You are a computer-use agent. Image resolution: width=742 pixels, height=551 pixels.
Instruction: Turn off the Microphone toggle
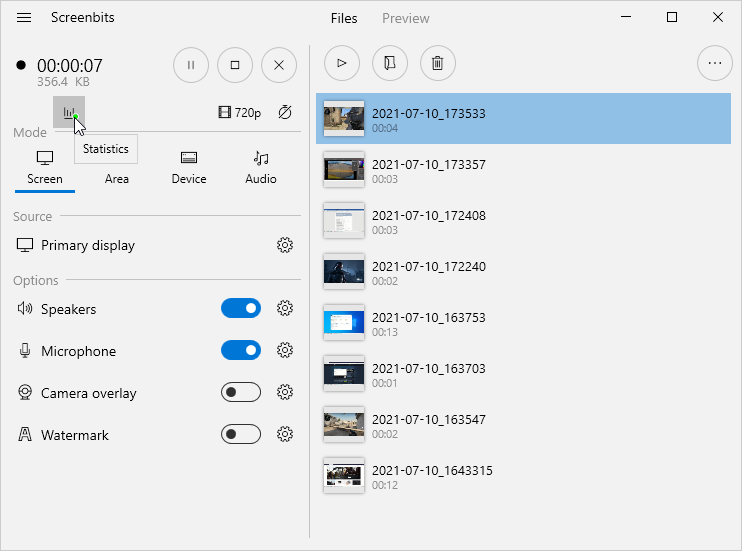pos(241,350)
